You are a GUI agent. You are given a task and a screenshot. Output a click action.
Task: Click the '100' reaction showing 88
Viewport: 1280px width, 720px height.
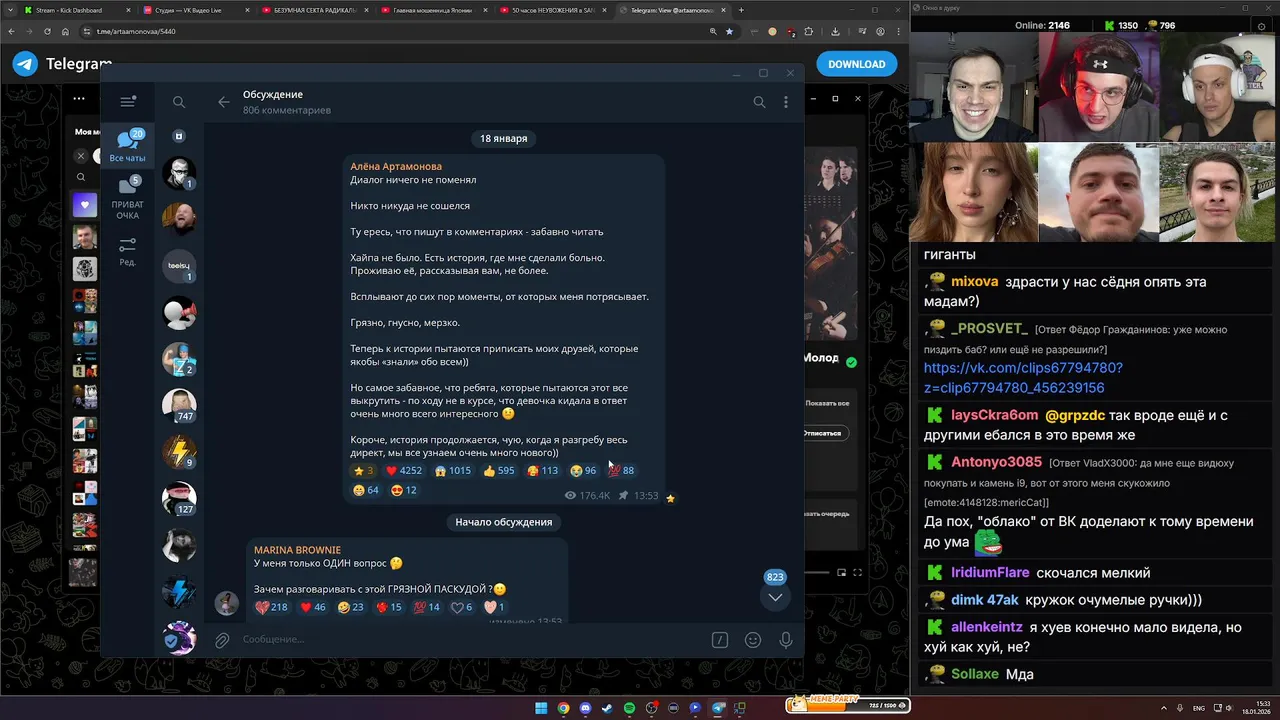[621, 470]
